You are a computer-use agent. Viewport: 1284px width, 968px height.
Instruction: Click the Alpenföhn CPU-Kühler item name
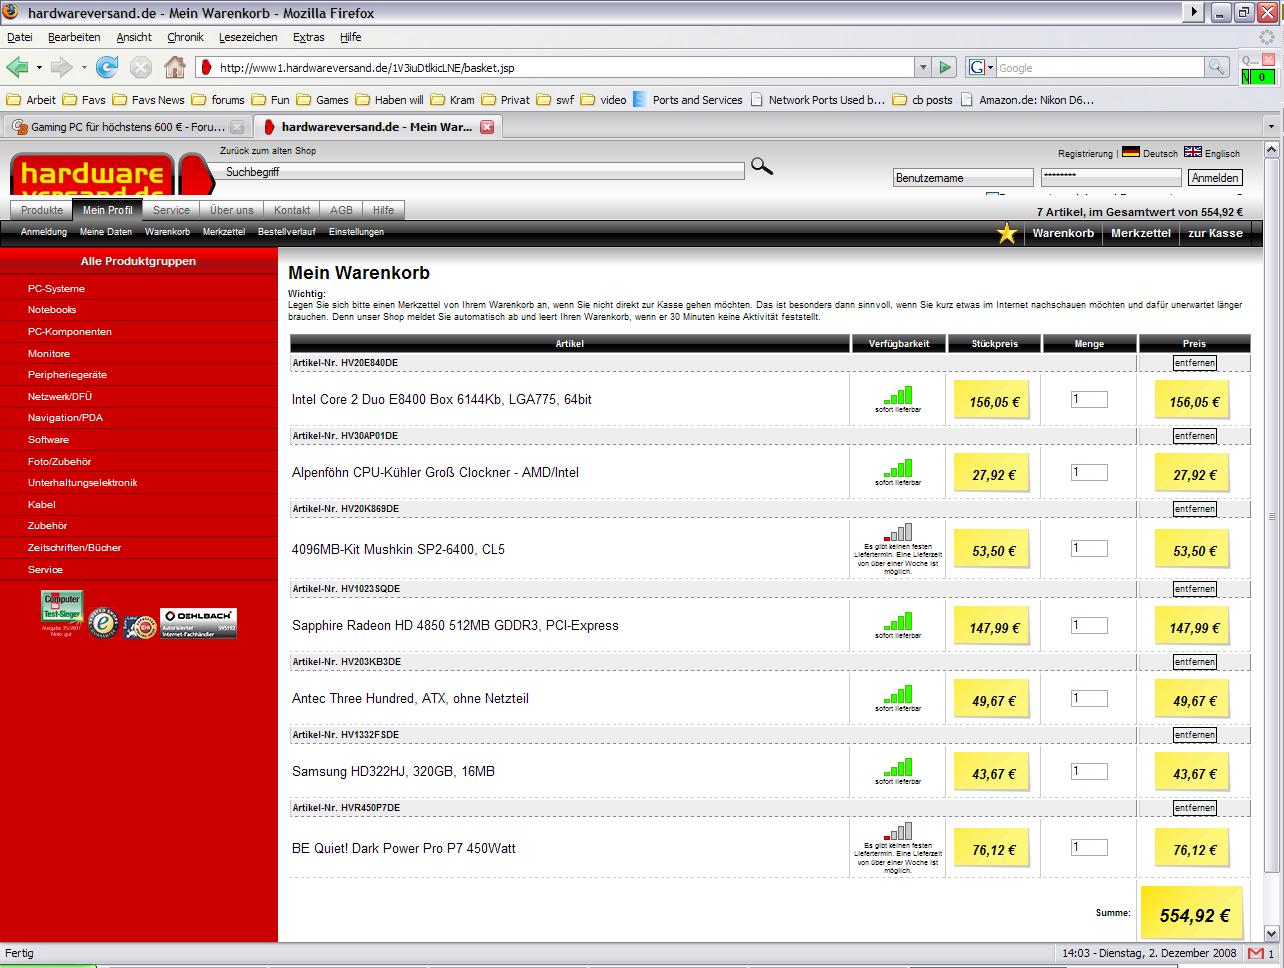coord(435,472)
